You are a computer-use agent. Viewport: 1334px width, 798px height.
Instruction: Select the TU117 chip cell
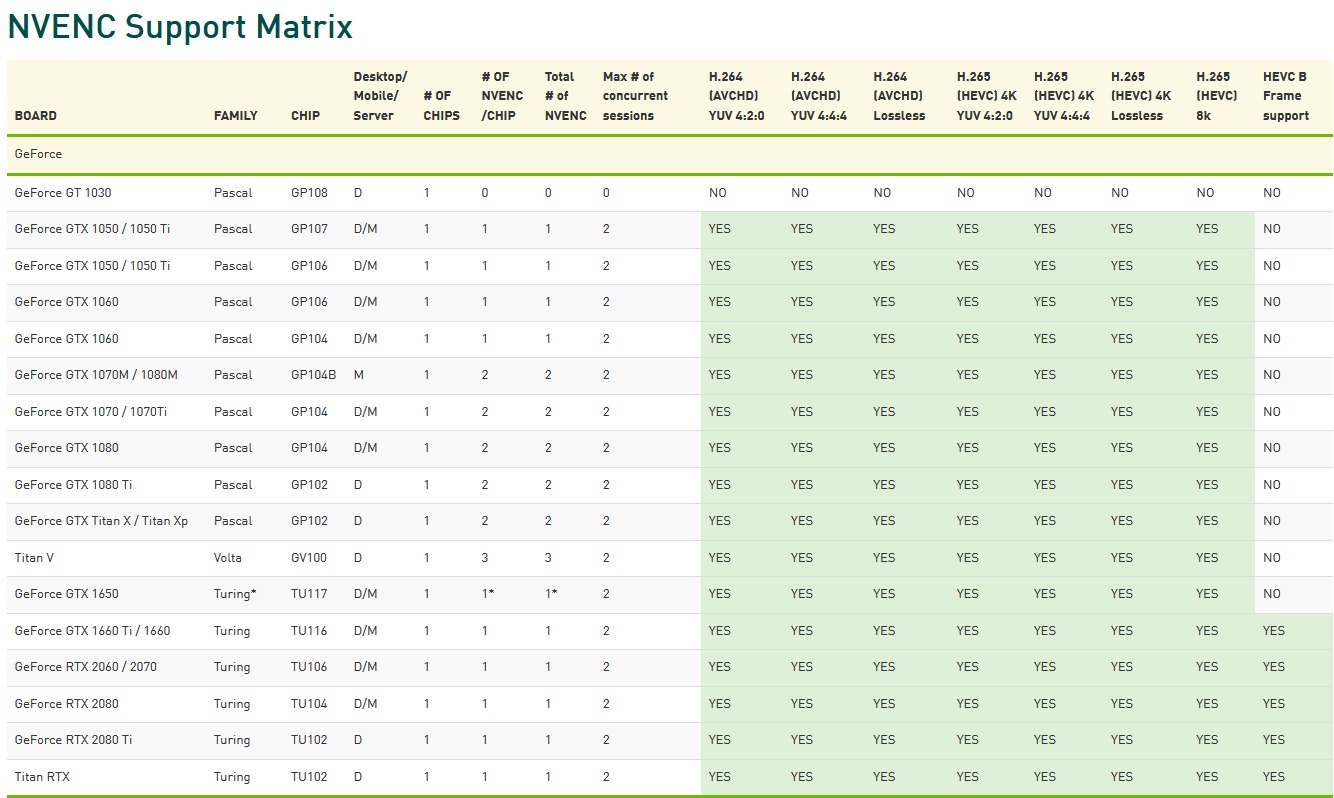[x=309, y=594]
